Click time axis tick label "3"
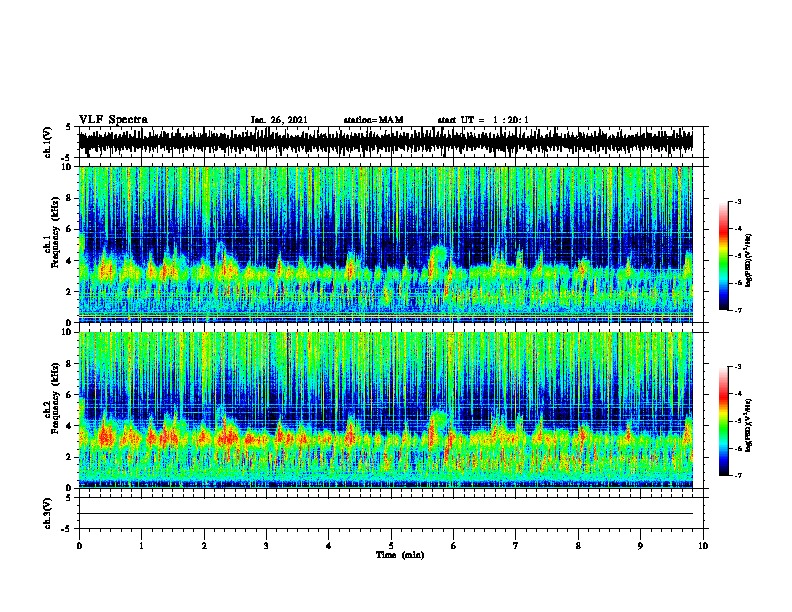 click(x=266, y=546)
